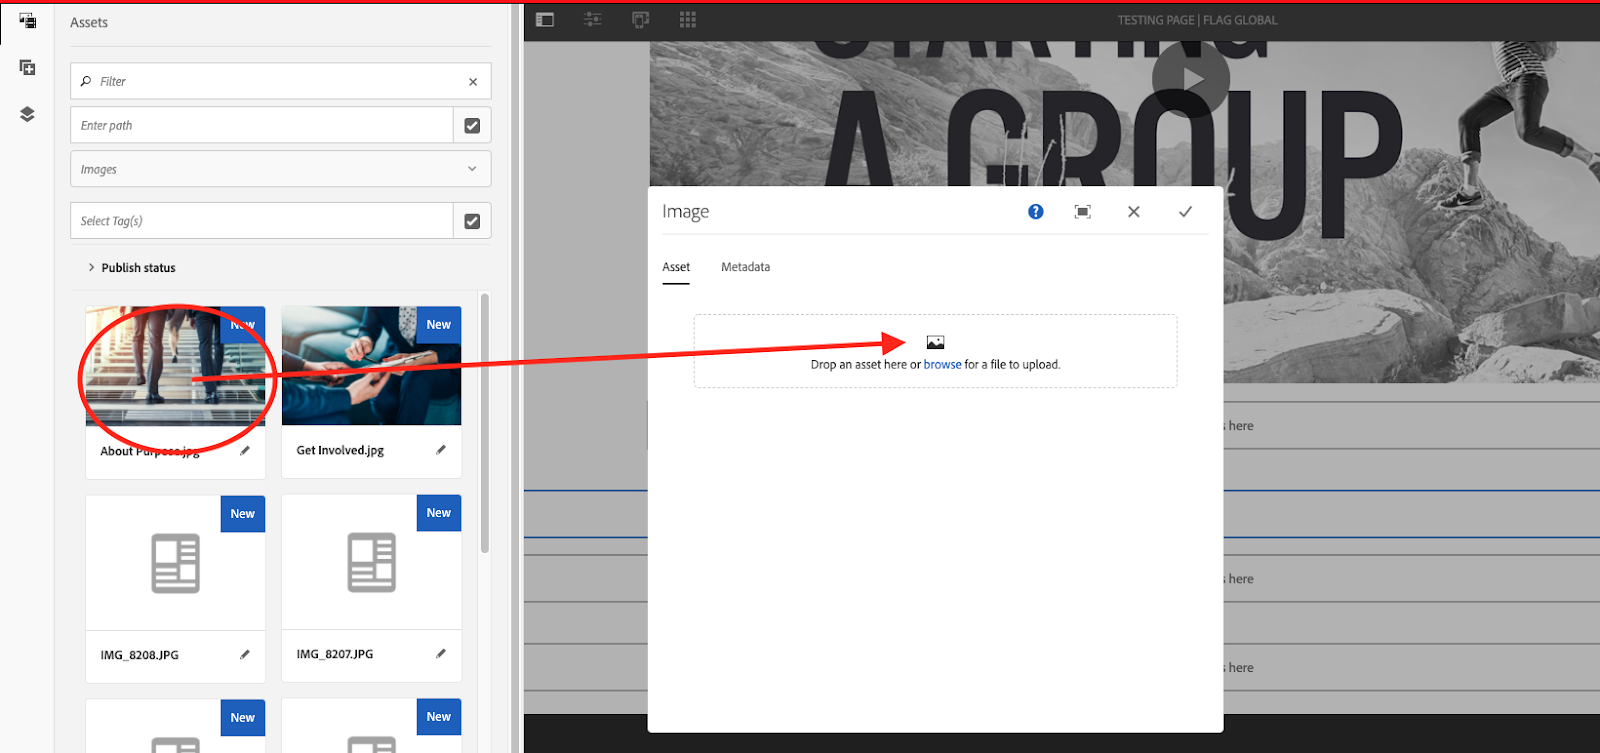Click the browse link to upload
This screenshot has height=753, width=1600.
[x=943, y=365]
